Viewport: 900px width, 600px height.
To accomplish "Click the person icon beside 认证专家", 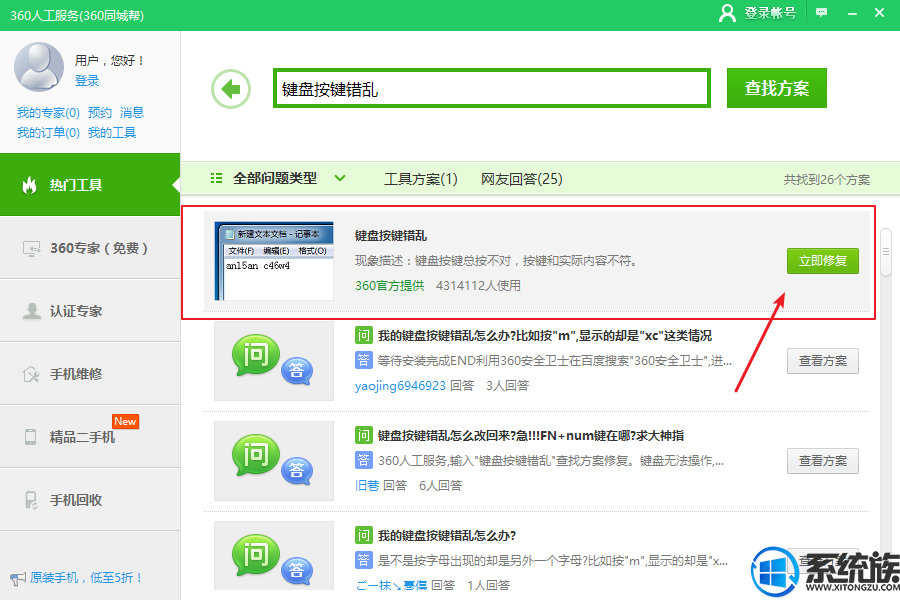I will [31, 311].
